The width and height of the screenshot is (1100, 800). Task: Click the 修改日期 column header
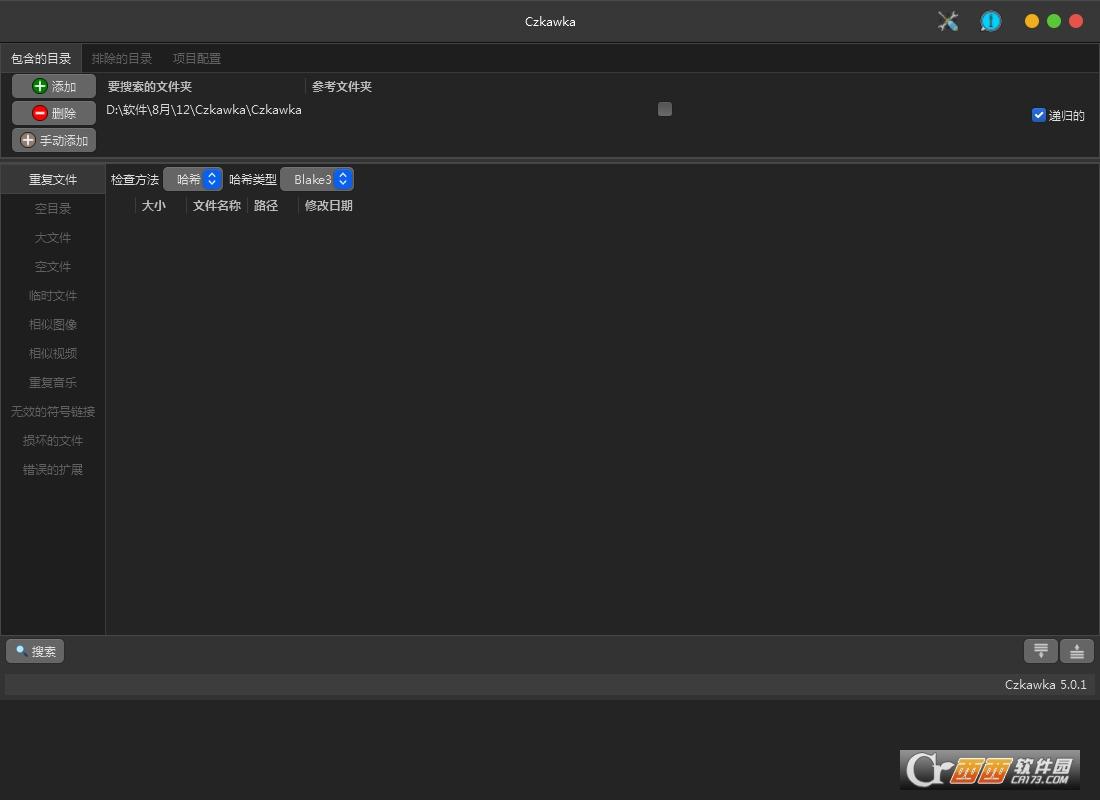point(328,206)
